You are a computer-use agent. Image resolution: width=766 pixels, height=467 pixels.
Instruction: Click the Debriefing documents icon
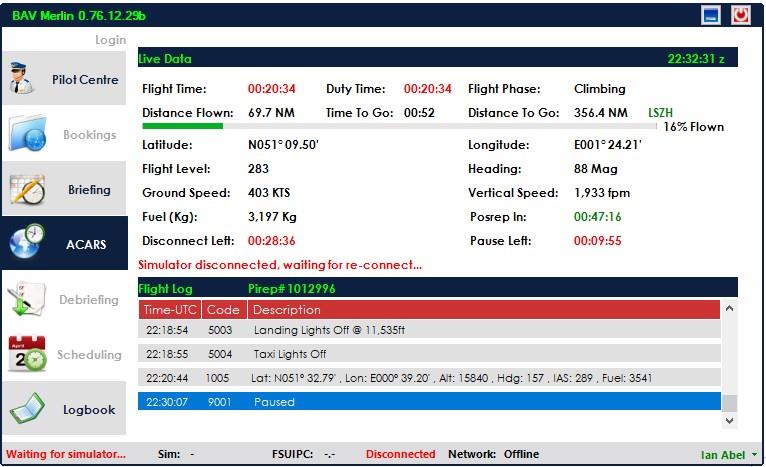[27, 298]
